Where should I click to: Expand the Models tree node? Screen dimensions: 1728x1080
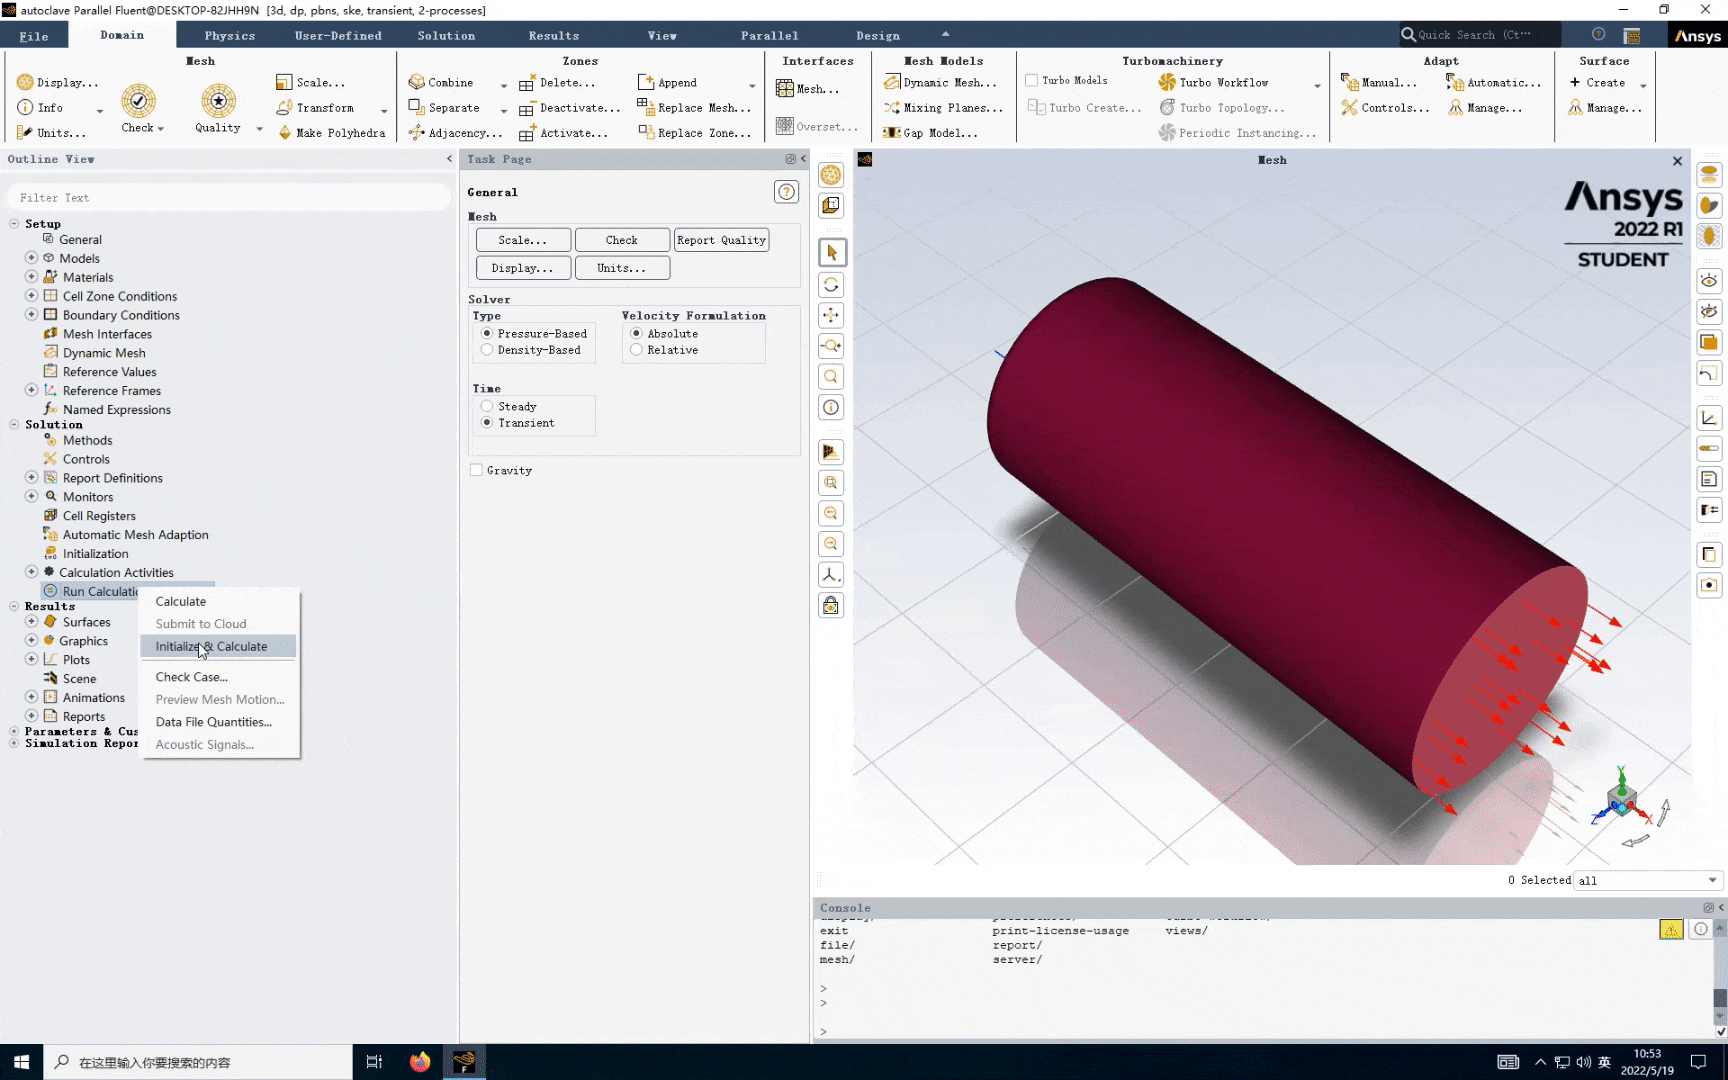click(x=31, y=258)
